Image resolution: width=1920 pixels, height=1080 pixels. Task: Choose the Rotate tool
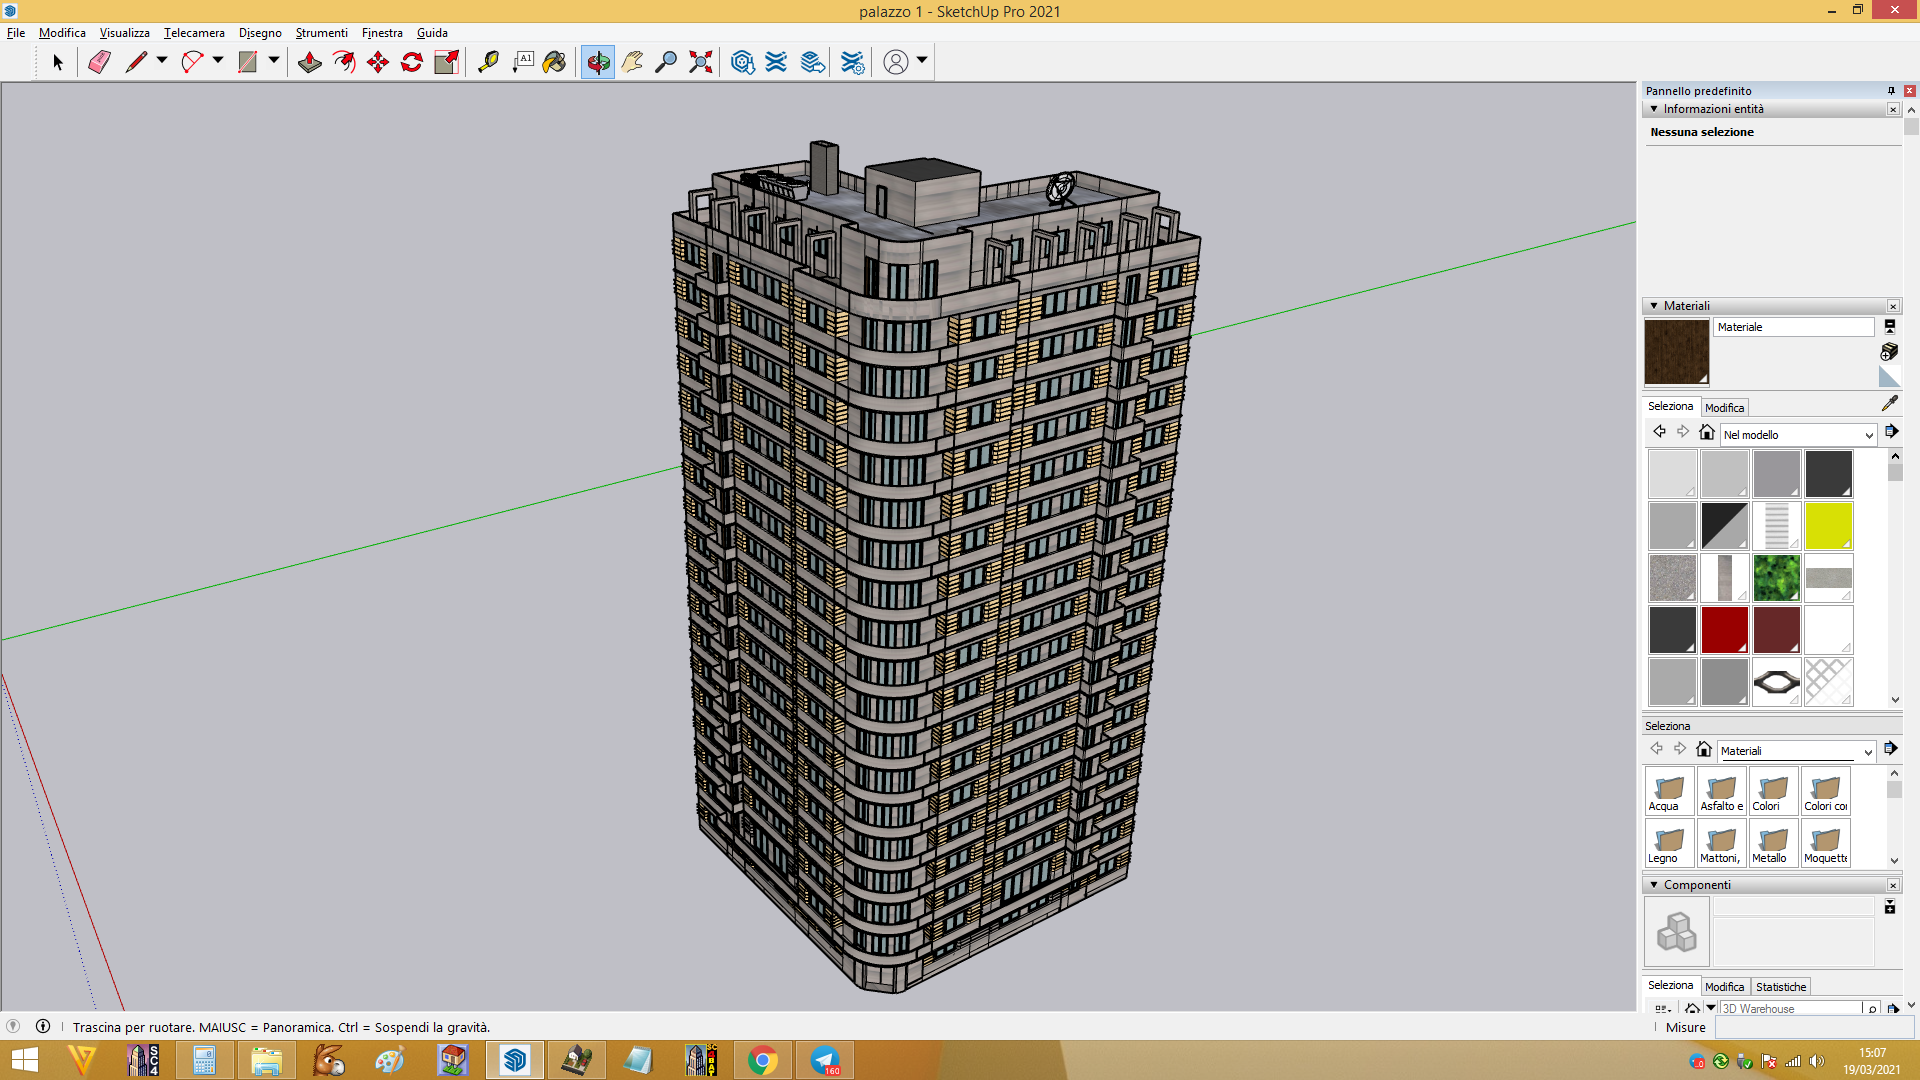[412, 62]
